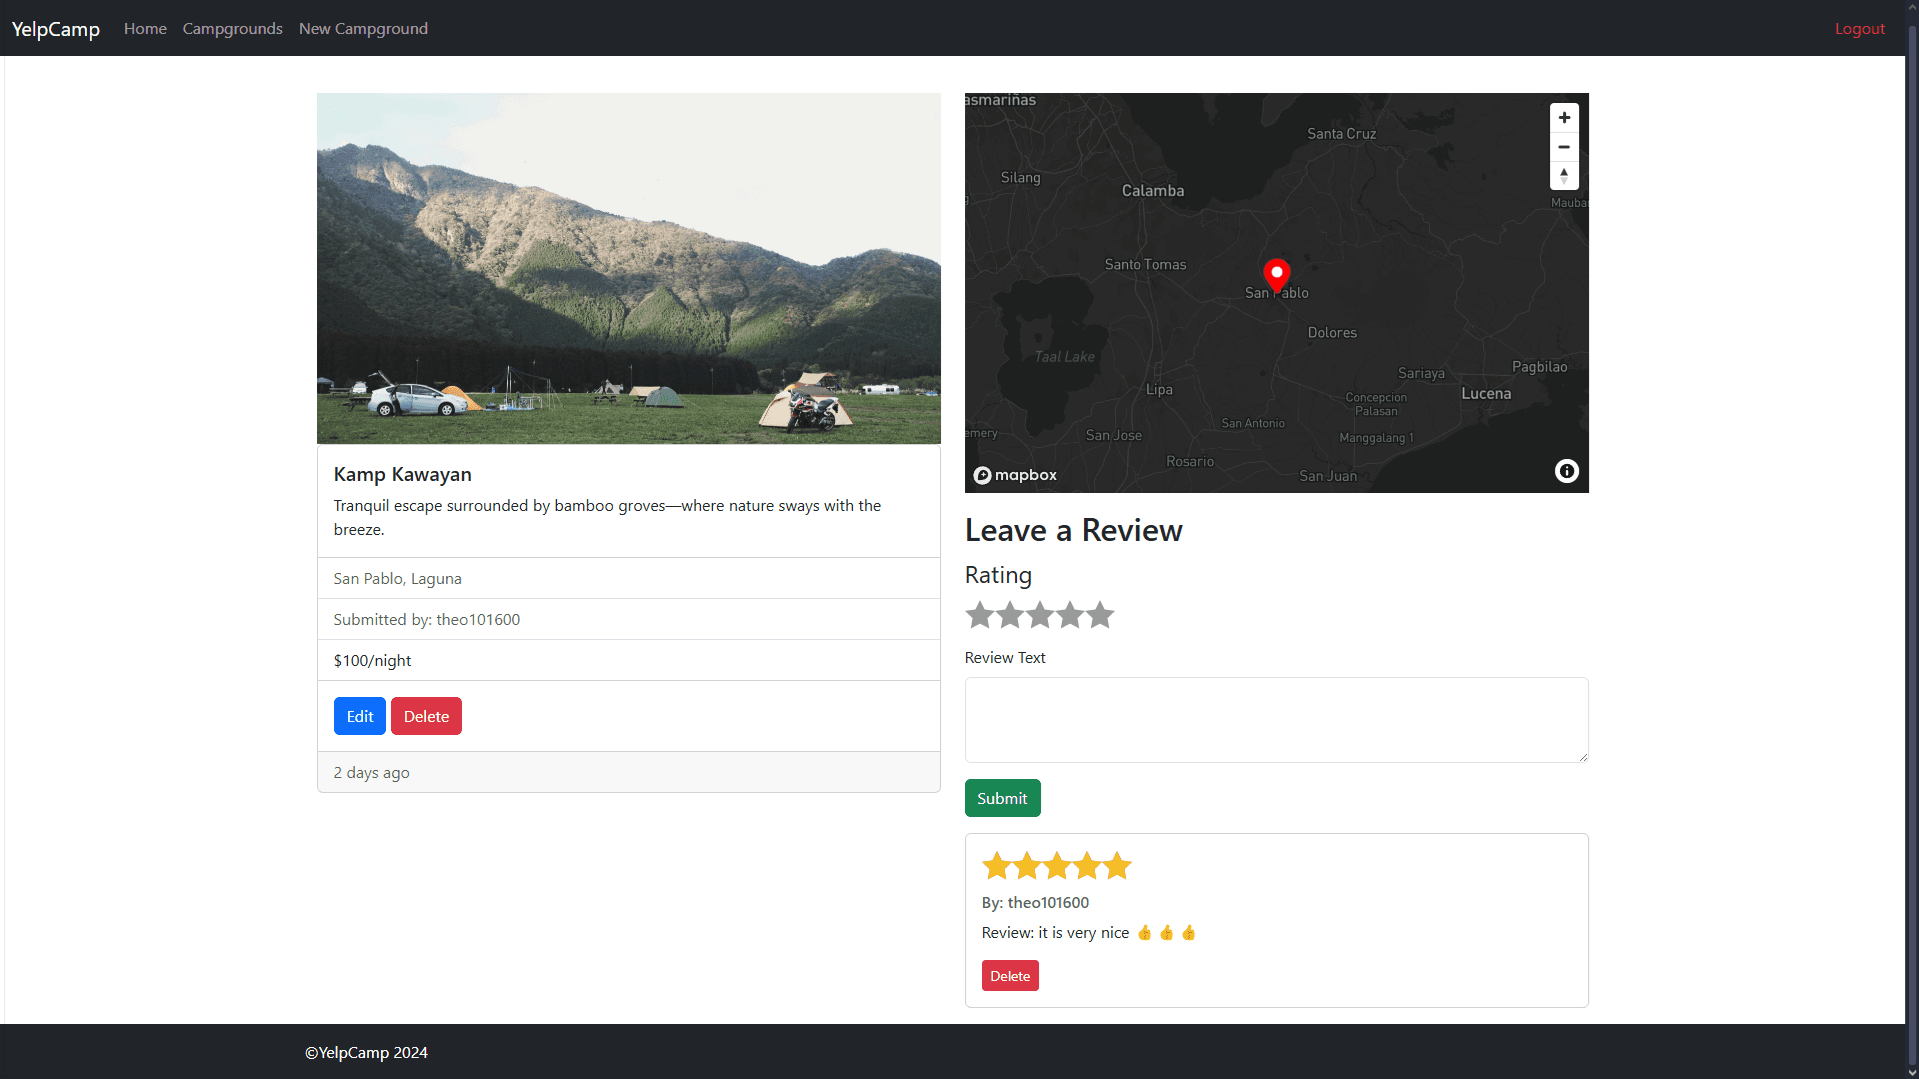Click inside the Review Text box

[x=1274, y=718]
